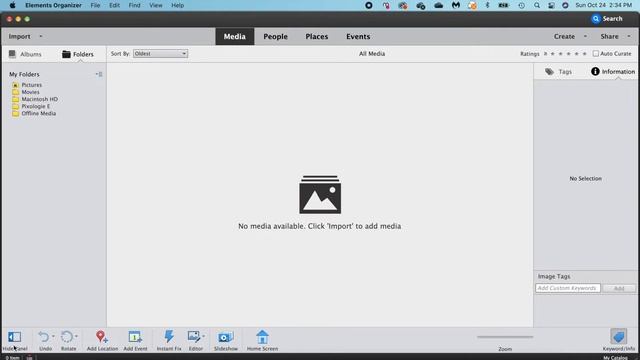
Task: Open the Help menu
Action: point(178,5)
